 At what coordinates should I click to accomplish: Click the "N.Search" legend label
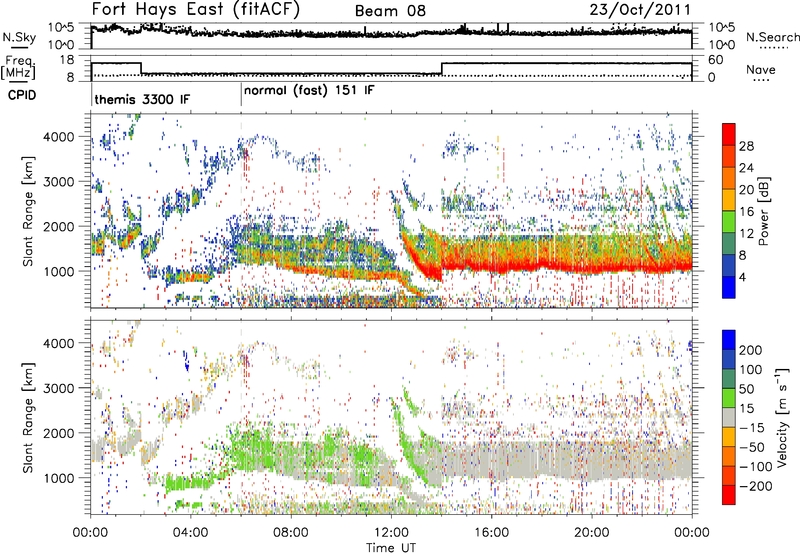click(772, 37)
